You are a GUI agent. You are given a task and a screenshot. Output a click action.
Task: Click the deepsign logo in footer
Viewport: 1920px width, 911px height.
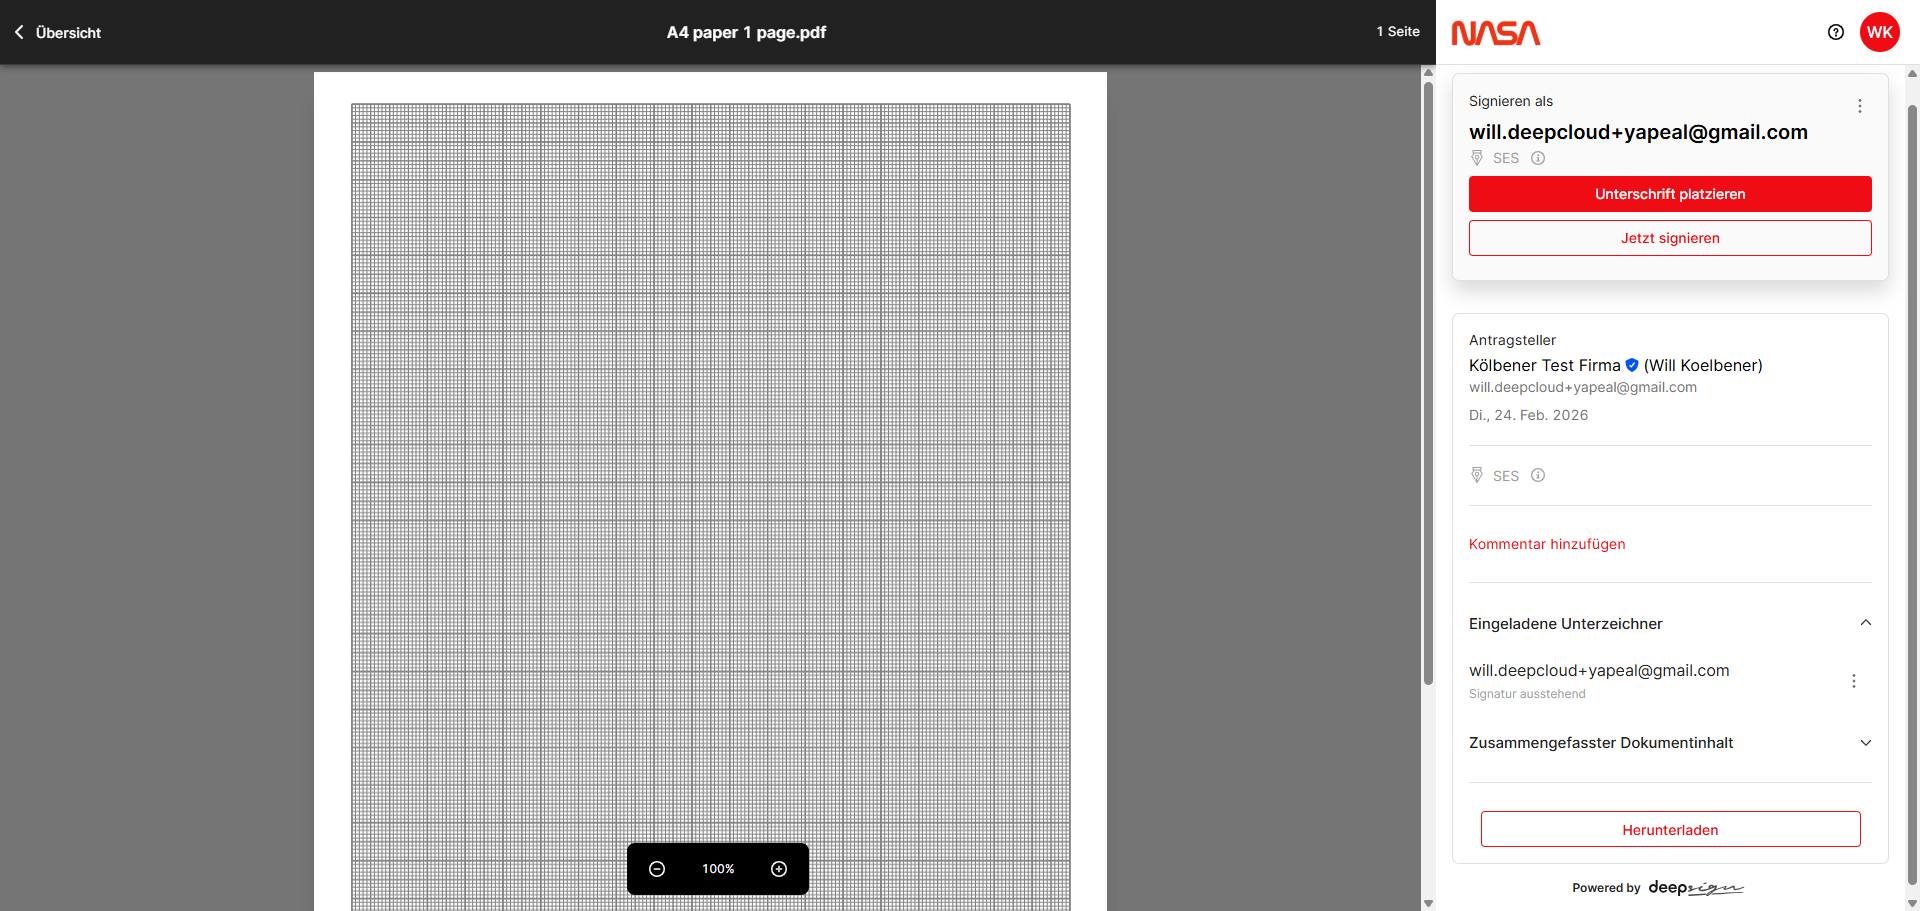click(x=1695, y=887)
